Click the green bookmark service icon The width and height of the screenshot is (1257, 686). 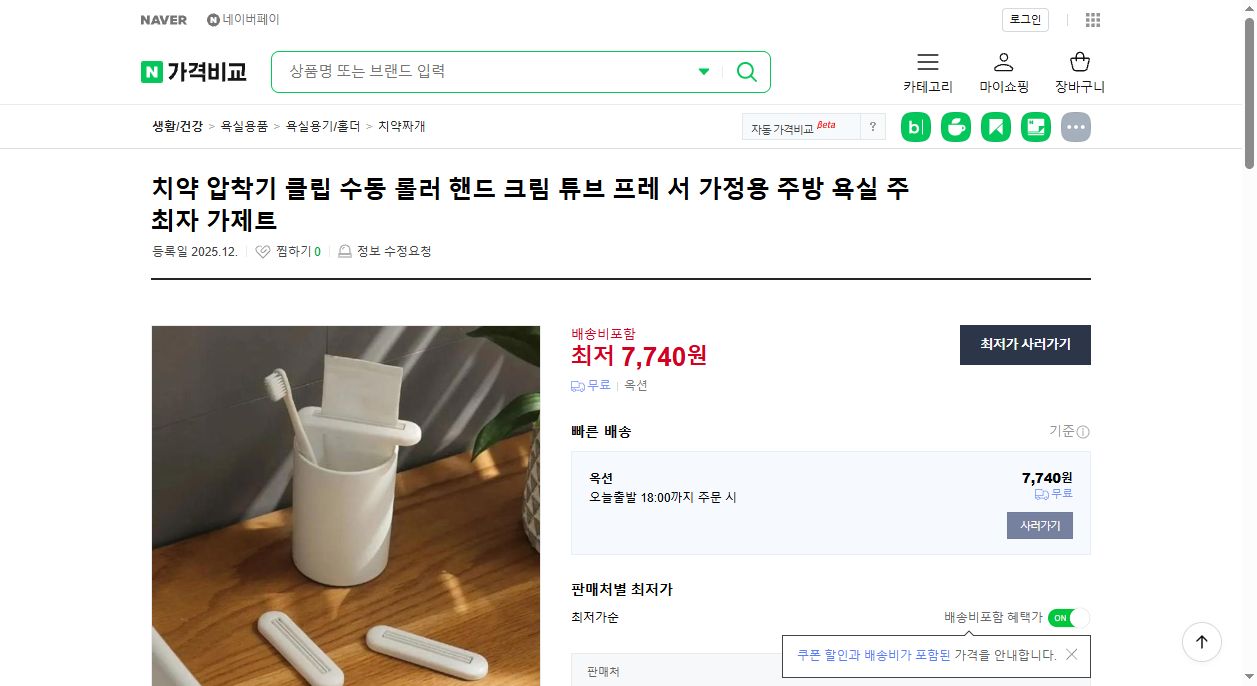[996, 127]
